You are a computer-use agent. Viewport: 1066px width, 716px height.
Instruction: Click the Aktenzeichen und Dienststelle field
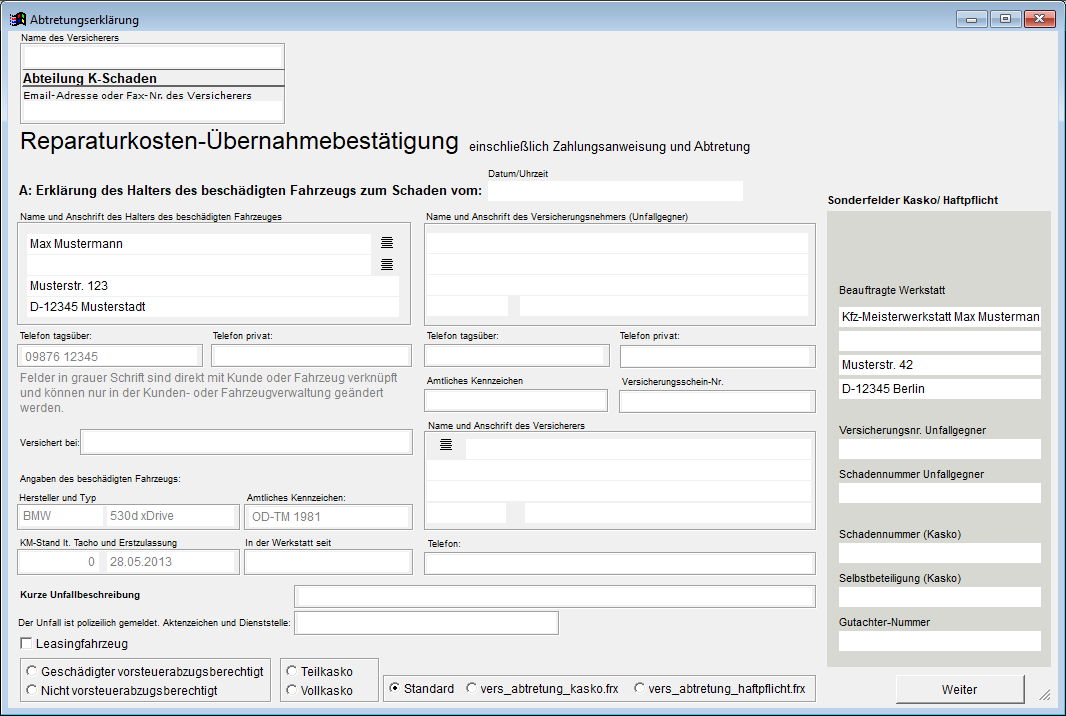click(x=426, y=623)
